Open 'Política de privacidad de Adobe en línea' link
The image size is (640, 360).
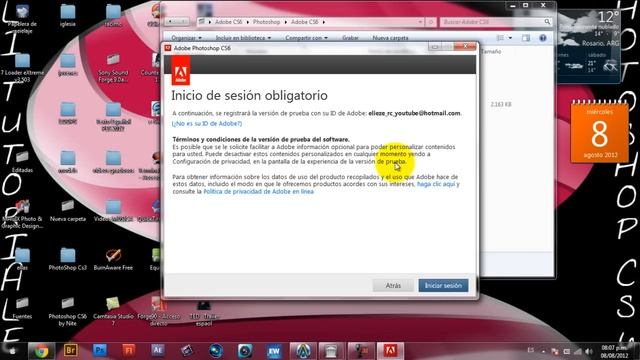[258, 191]
